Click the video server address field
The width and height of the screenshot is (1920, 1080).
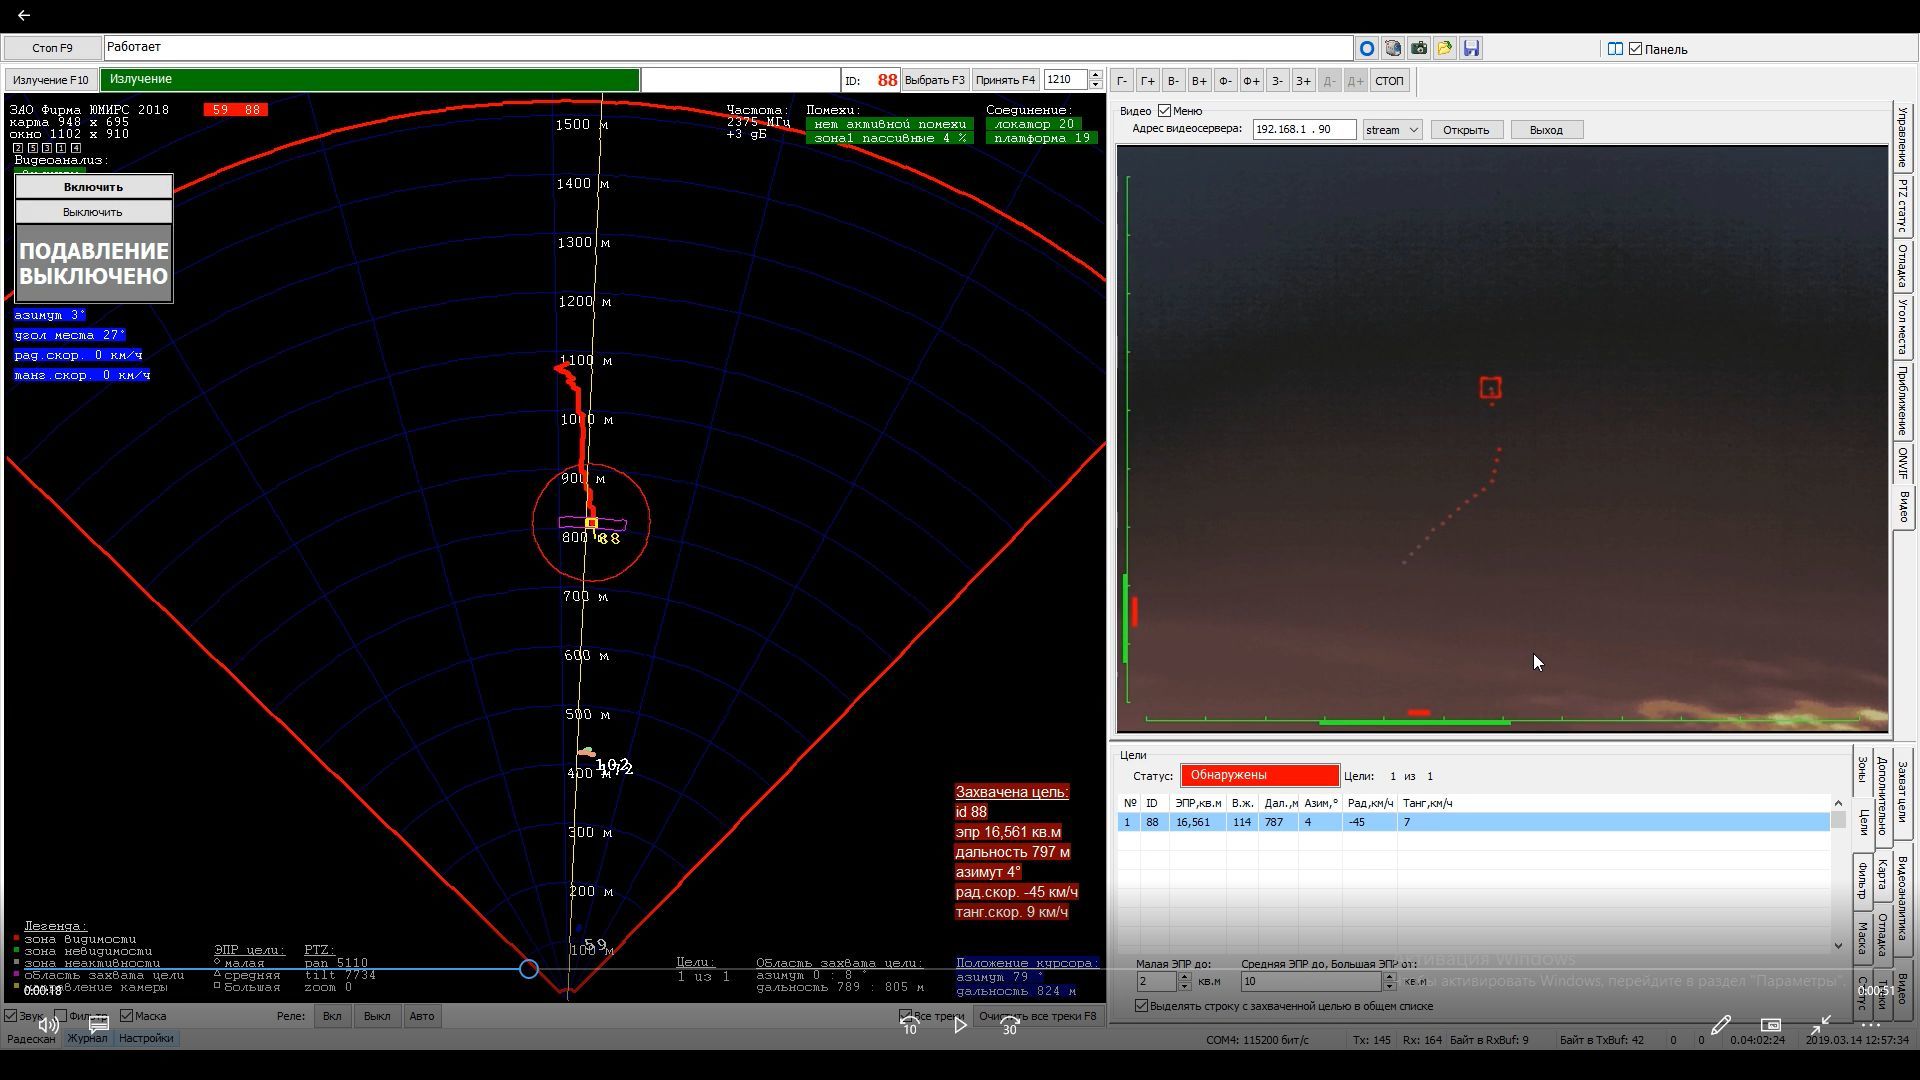[1305, 129]
